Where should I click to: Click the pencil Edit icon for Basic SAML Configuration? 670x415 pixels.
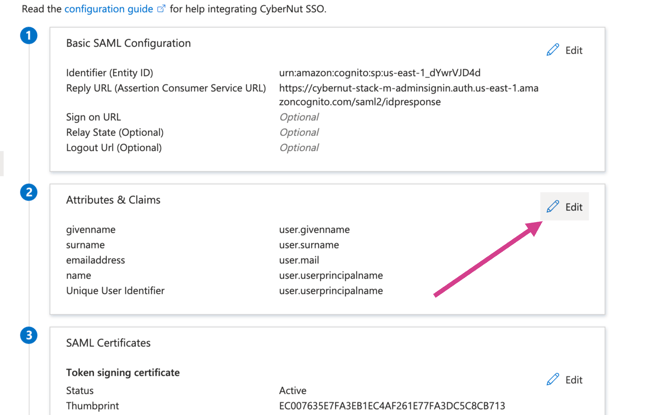[x=553, y=50]
